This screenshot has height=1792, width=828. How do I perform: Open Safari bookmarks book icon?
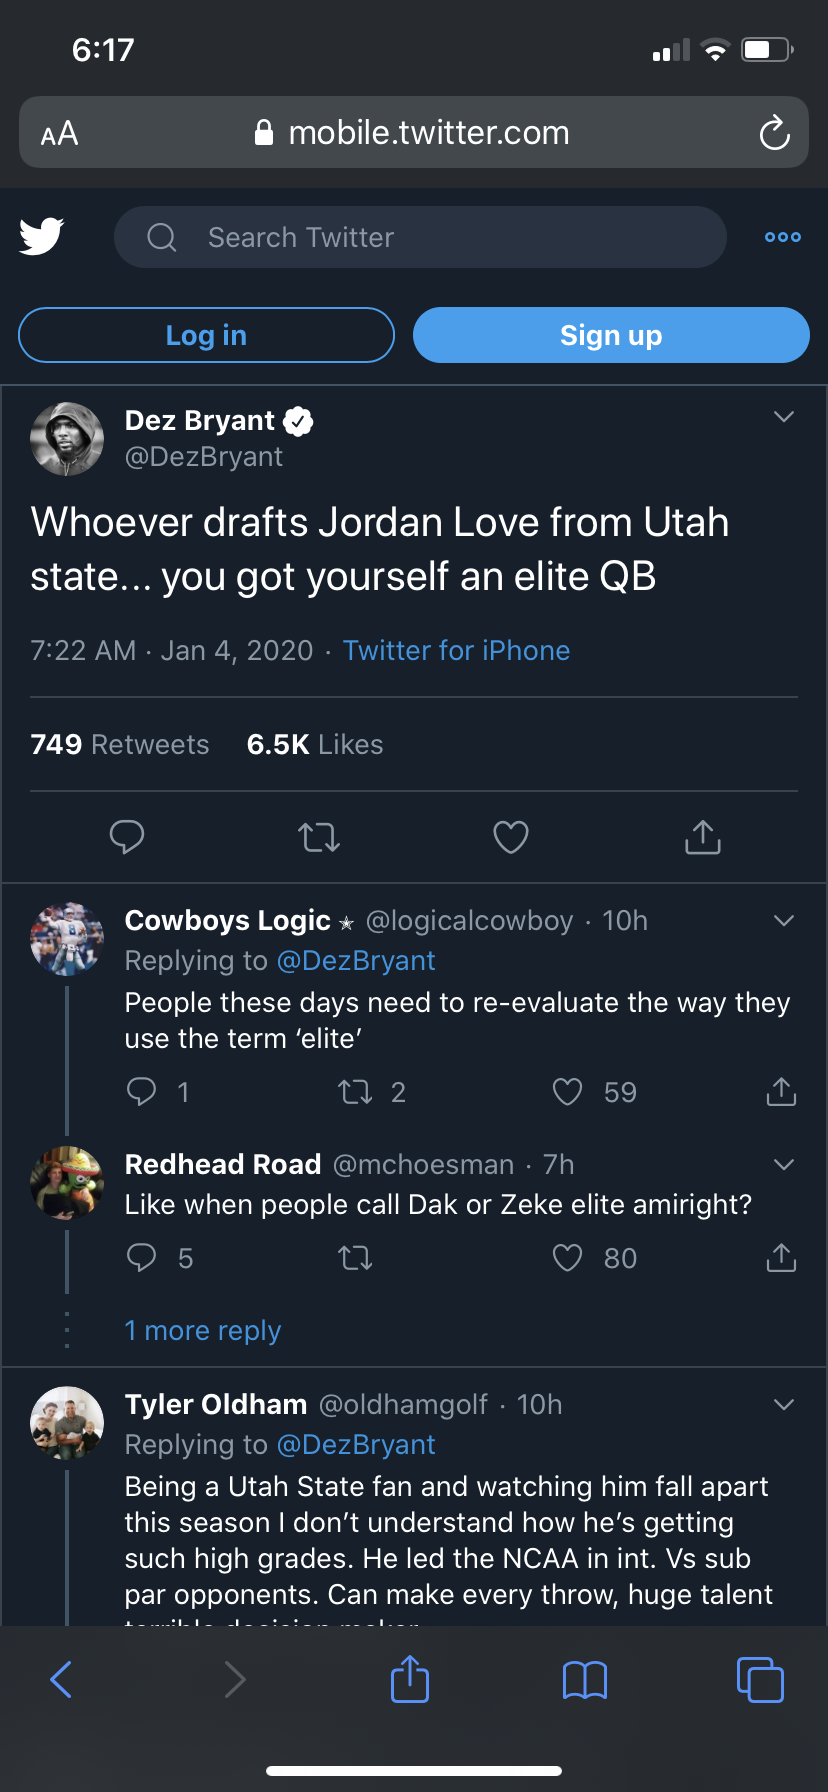[x=585, y=1680]
